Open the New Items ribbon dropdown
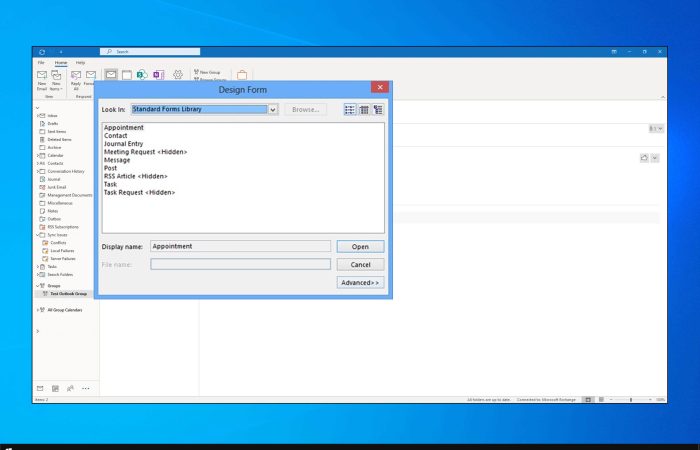700x450 pixels. (x=56, y=80)
